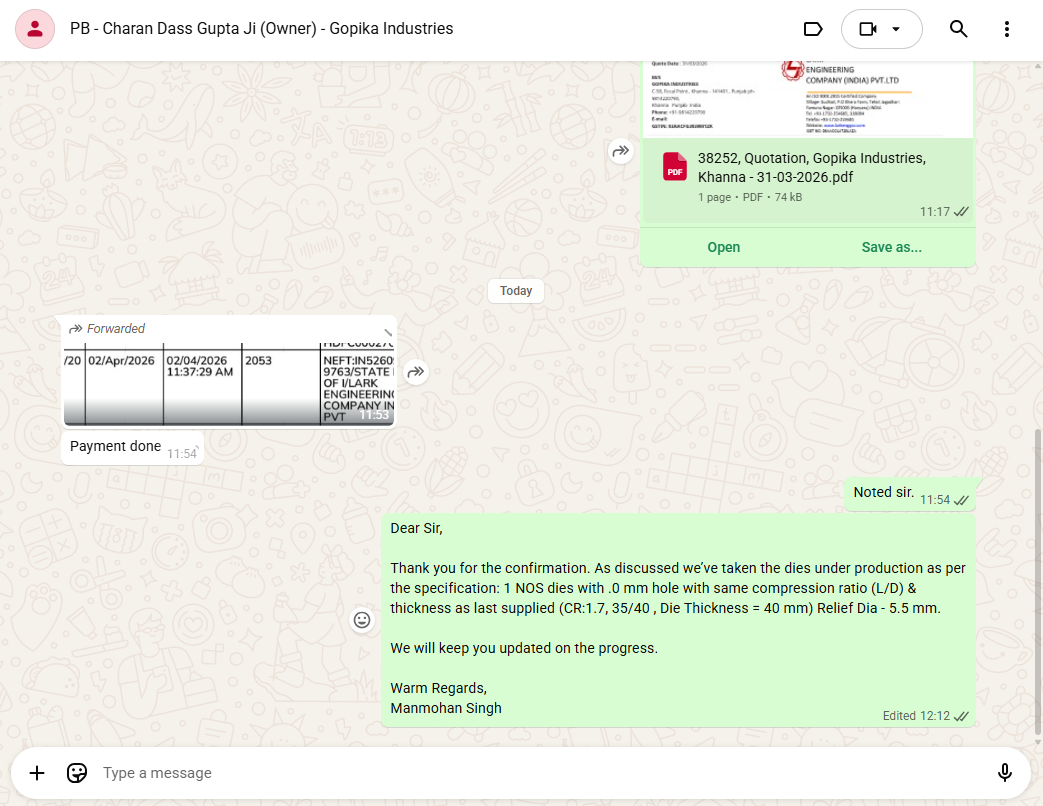Screen dimensions: 1043x806
Task: Click the red PDF file icon
Action: pos(675,167)
